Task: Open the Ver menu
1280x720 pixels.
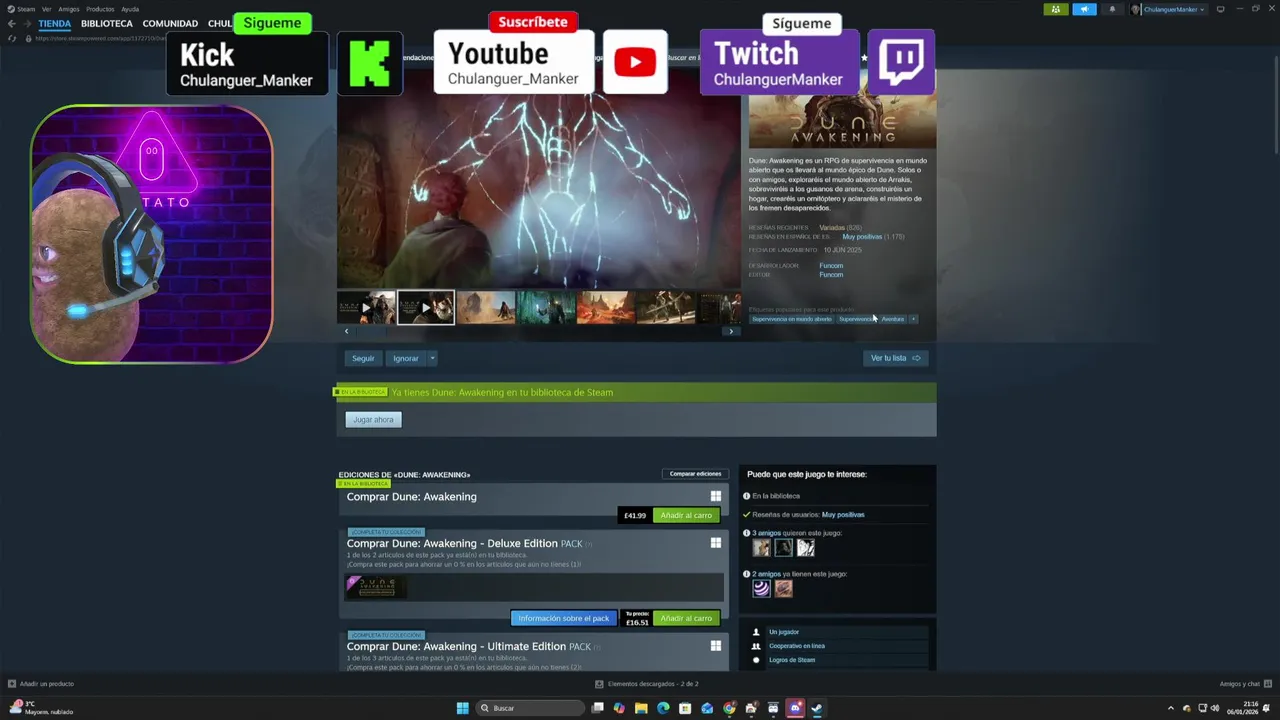Action: click(x=46, y=9)
